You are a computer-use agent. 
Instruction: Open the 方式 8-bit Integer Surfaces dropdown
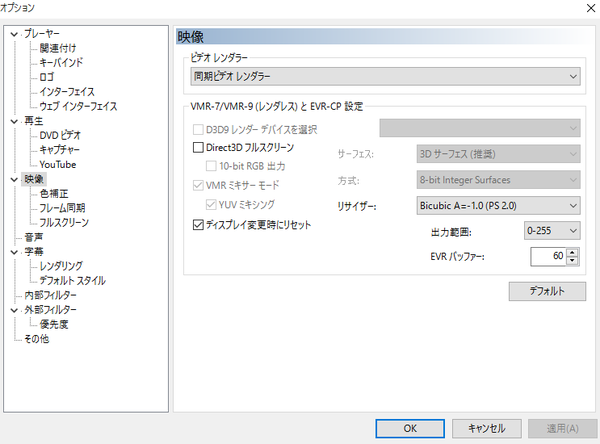(x=499, y=180)
